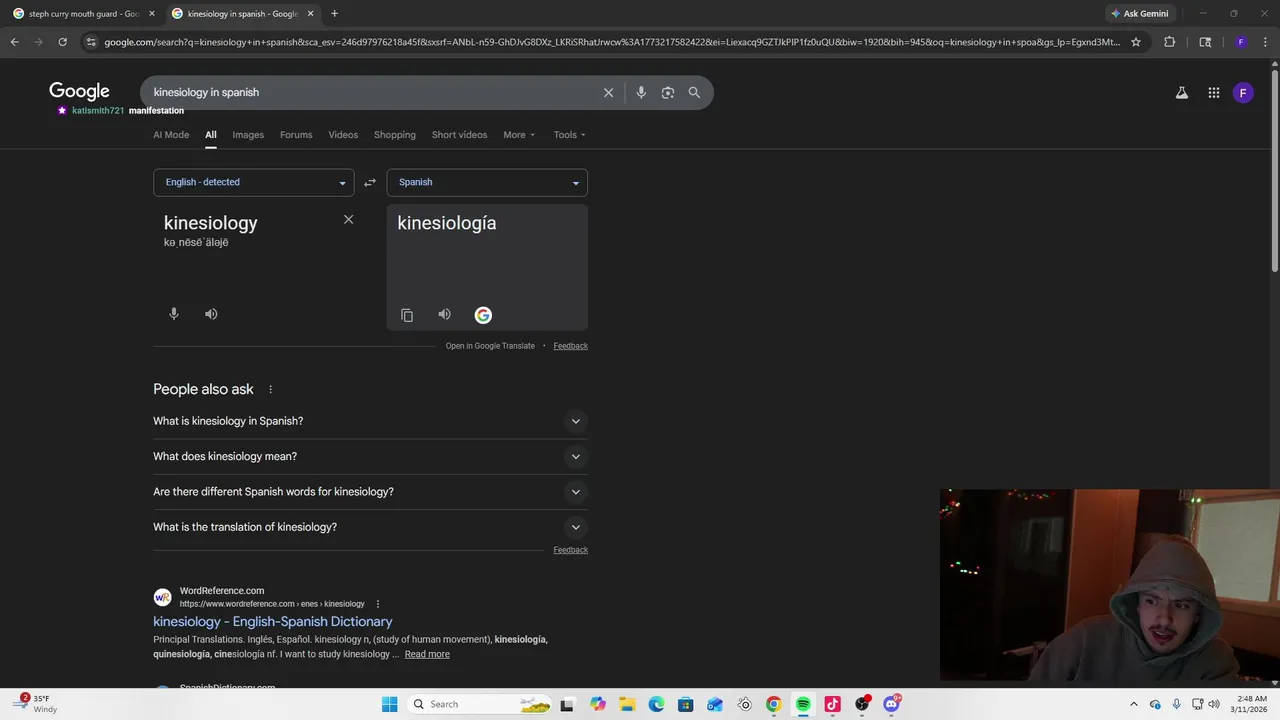Open the Google apps grid
1280x720 pixels.
coord(1214,93)
